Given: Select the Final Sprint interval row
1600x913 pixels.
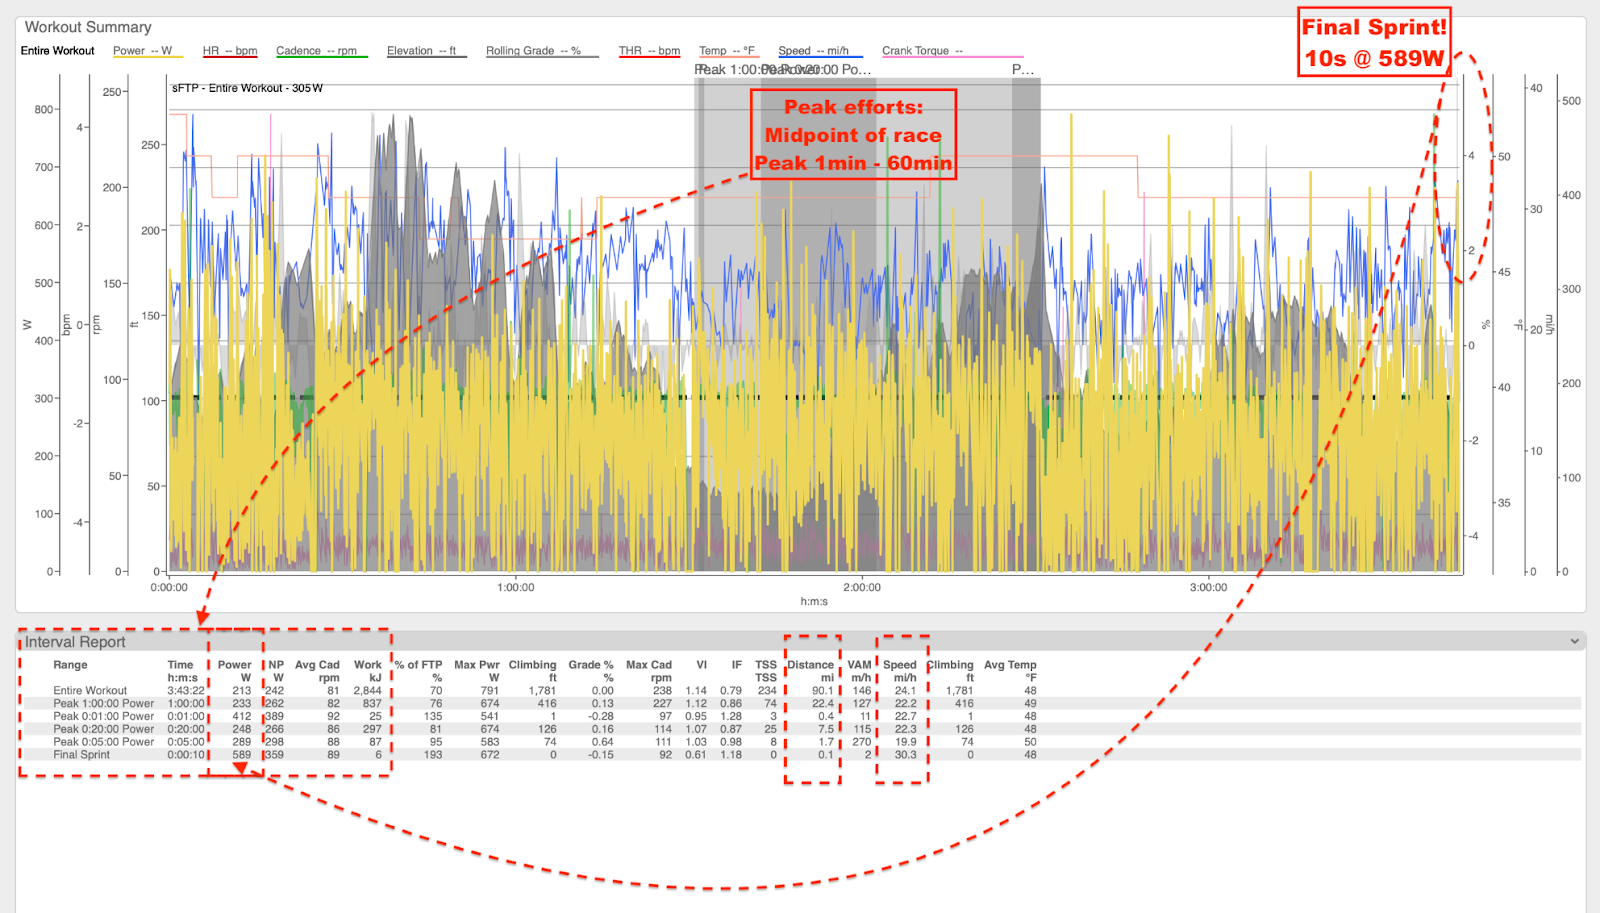Looking at the screenshot, I should [x=81, y=755].
